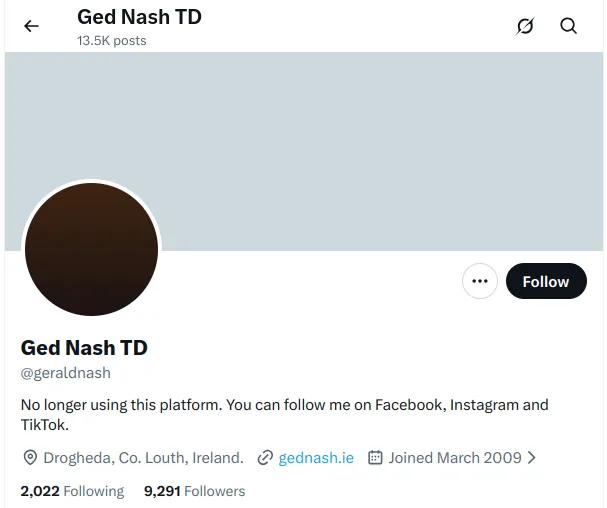
Task: View the 9,291 Followers list
Action: coord(194,491)
